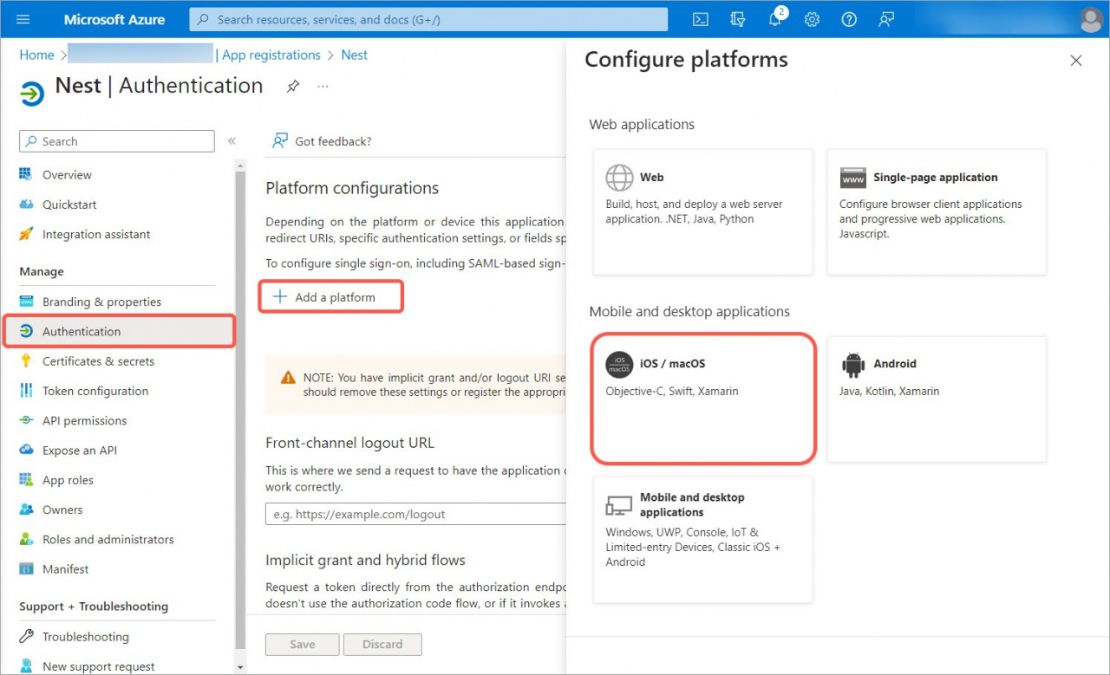The height and width of the screenshot is (675, 1110).
Task: Choose the Single-page application card
Action: 937,212
